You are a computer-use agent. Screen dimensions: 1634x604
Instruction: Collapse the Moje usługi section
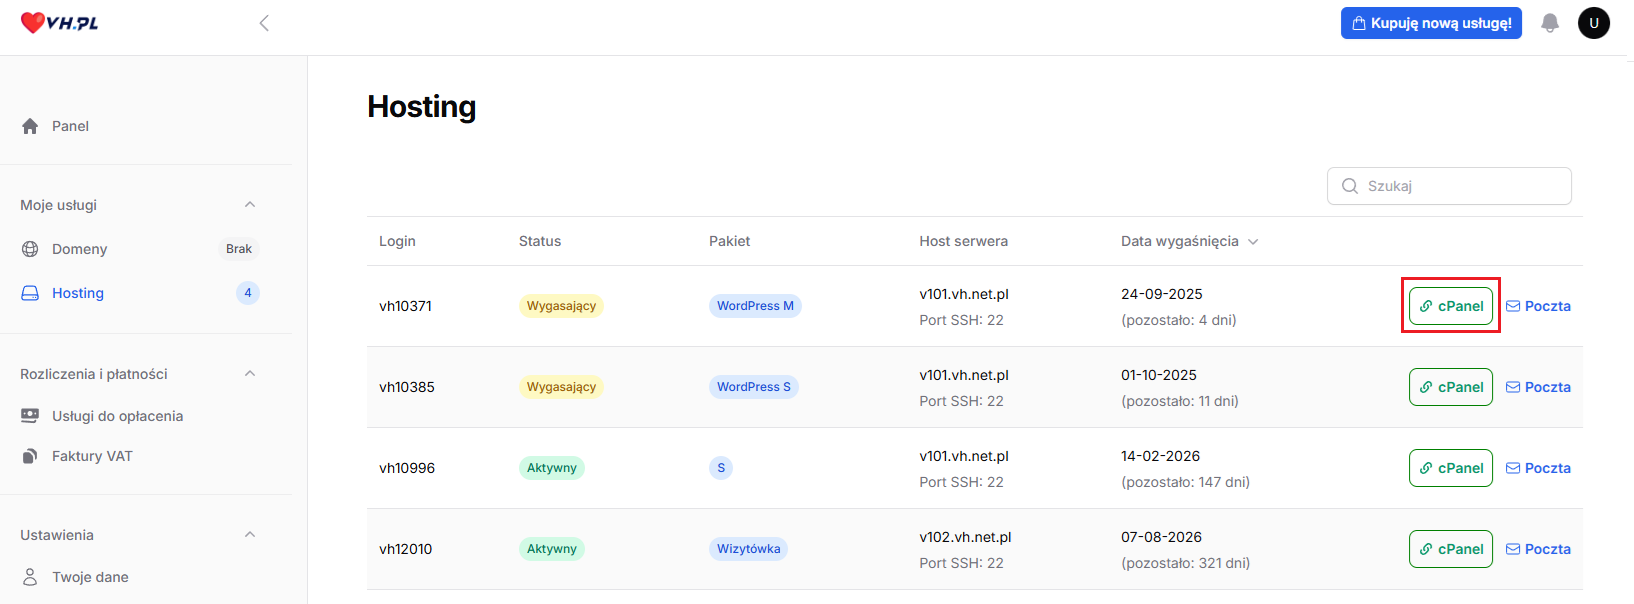250,205
